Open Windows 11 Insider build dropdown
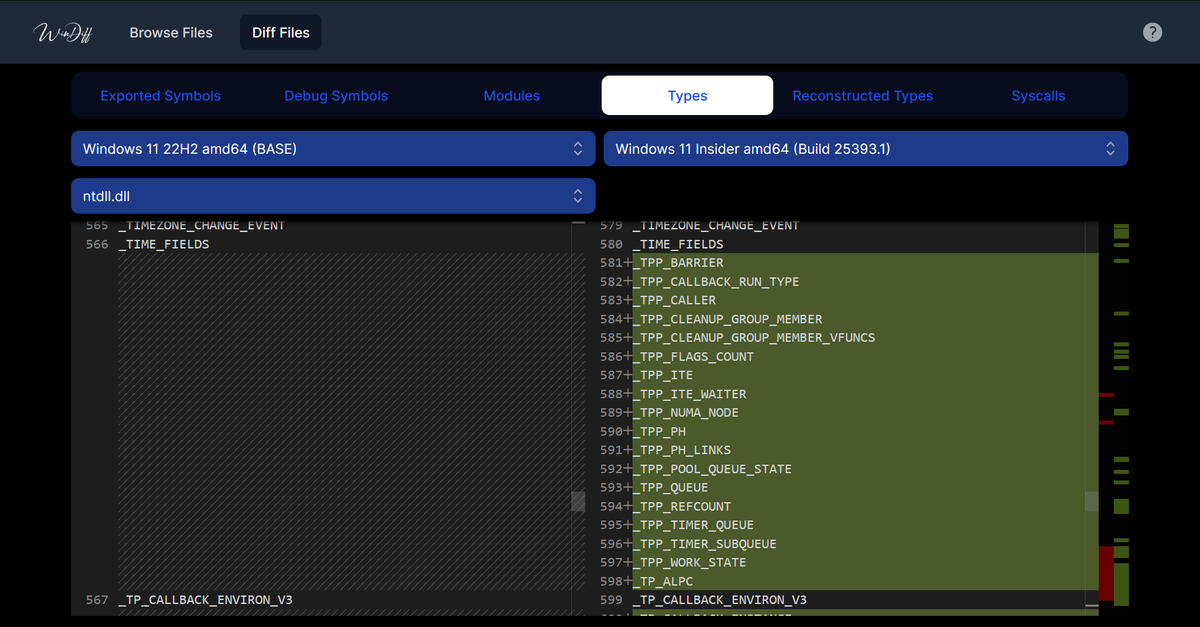The height and width of the screenshot is (627, 1200). 866,149
